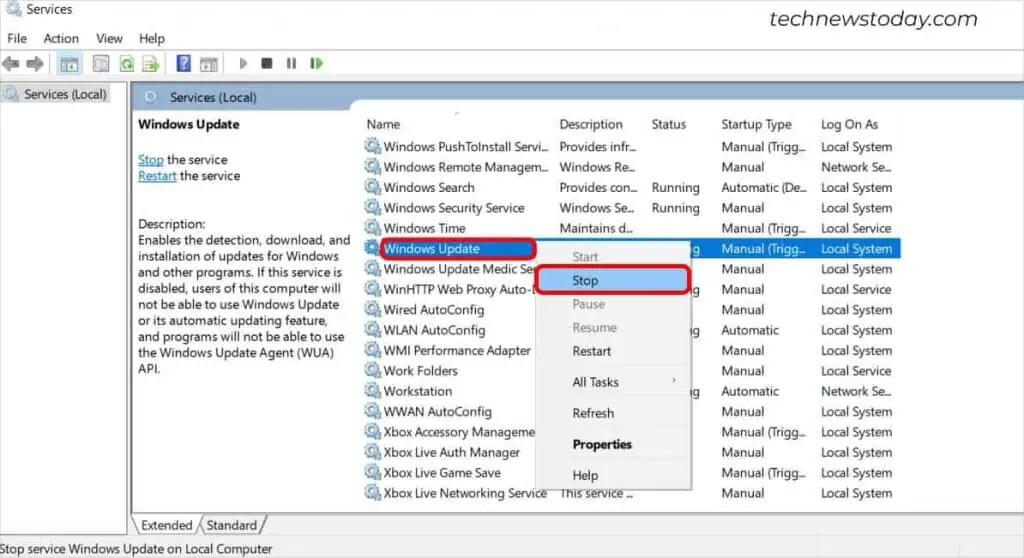Select Services (Local) in the tree

(65, 94)
